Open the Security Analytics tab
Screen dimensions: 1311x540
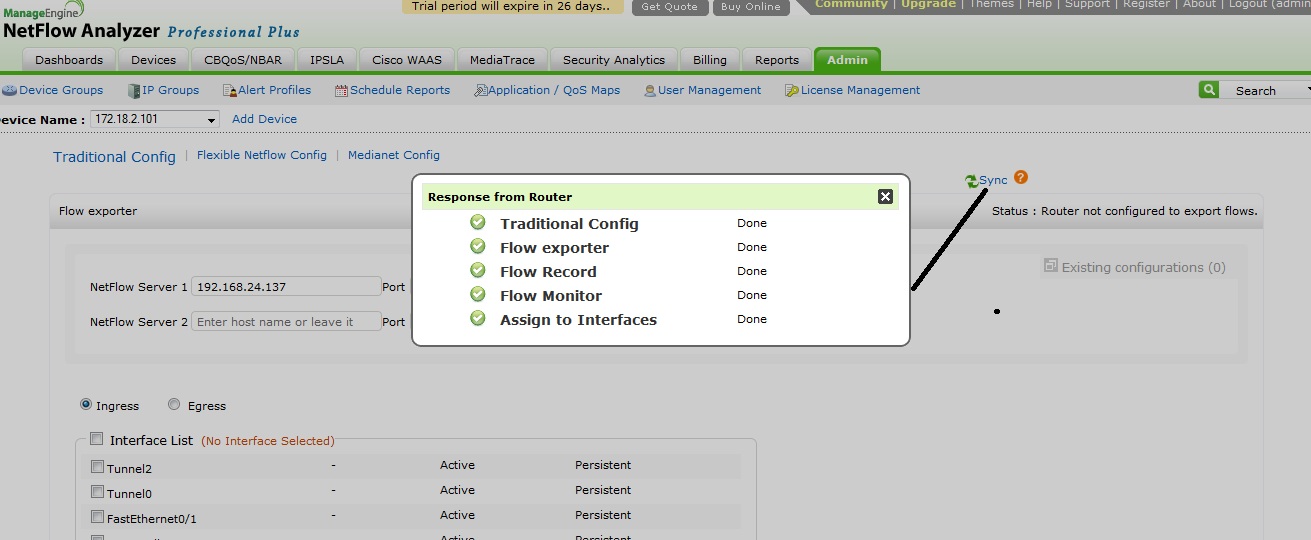(x=614, y=60)
